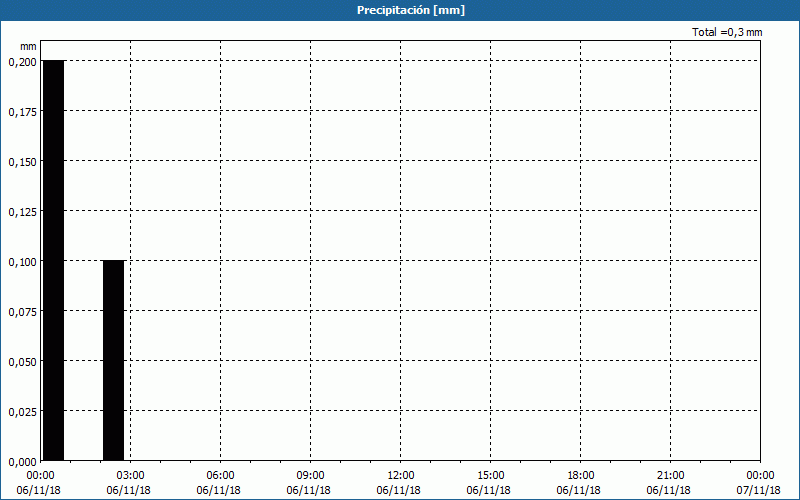Click the 12:00 time axis label
This screenshot has width=800, height=500.
[x=401, y=476]
